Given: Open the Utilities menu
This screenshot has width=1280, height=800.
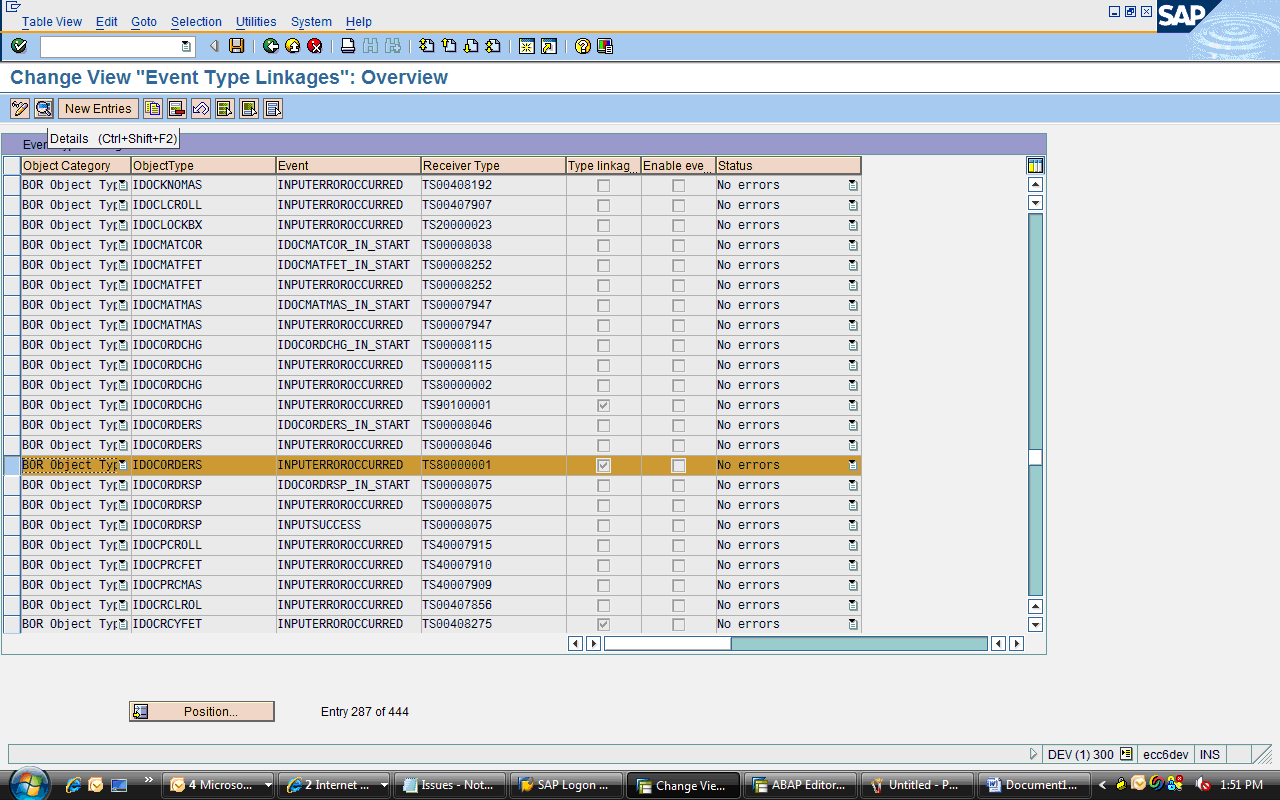Looking at the screenshot, I should coord(255,21).
